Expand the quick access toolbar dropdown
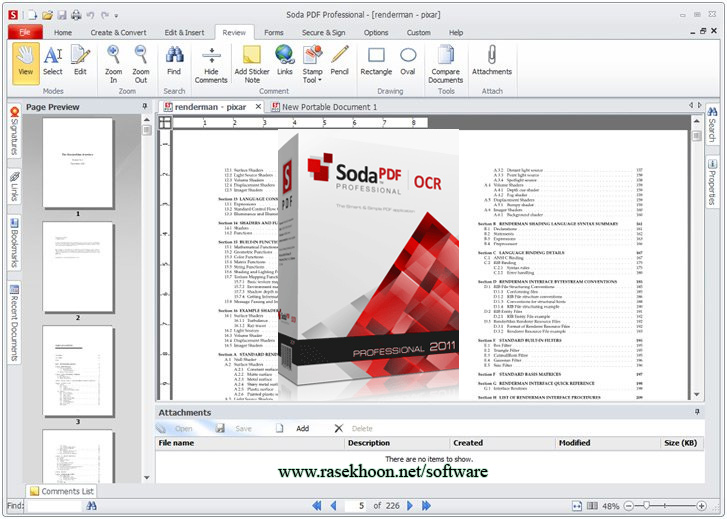This screenshot has height=519, width=727. [115, 15]
